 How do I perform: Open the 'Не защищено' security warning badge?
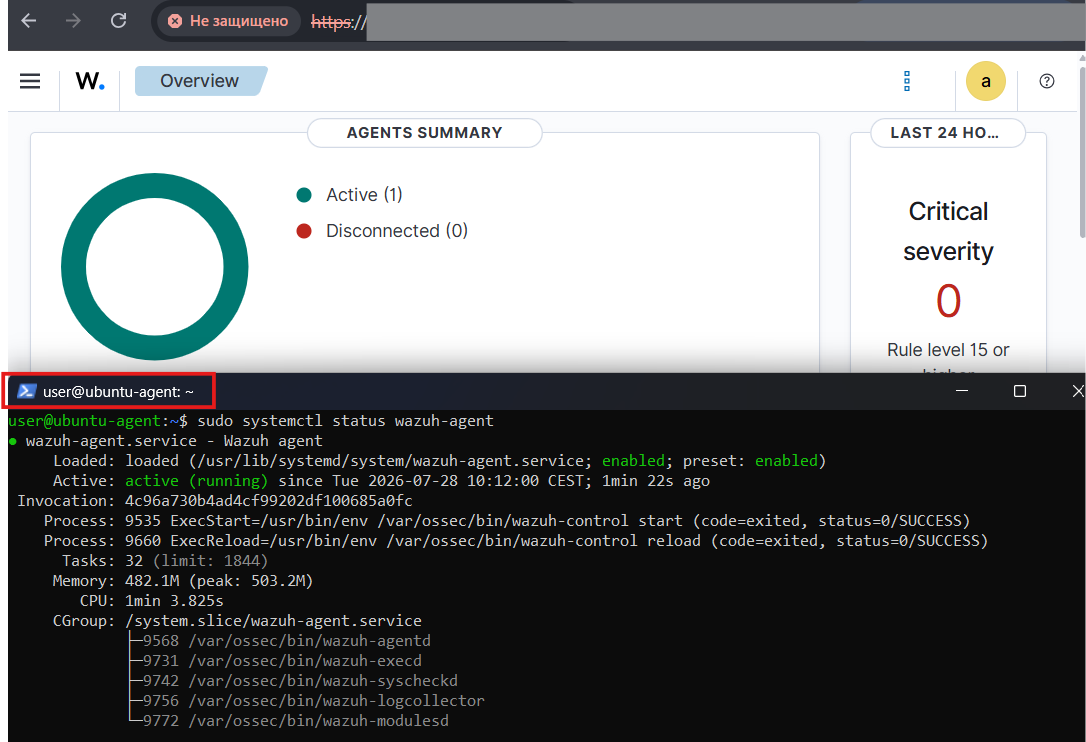point(229,21)
